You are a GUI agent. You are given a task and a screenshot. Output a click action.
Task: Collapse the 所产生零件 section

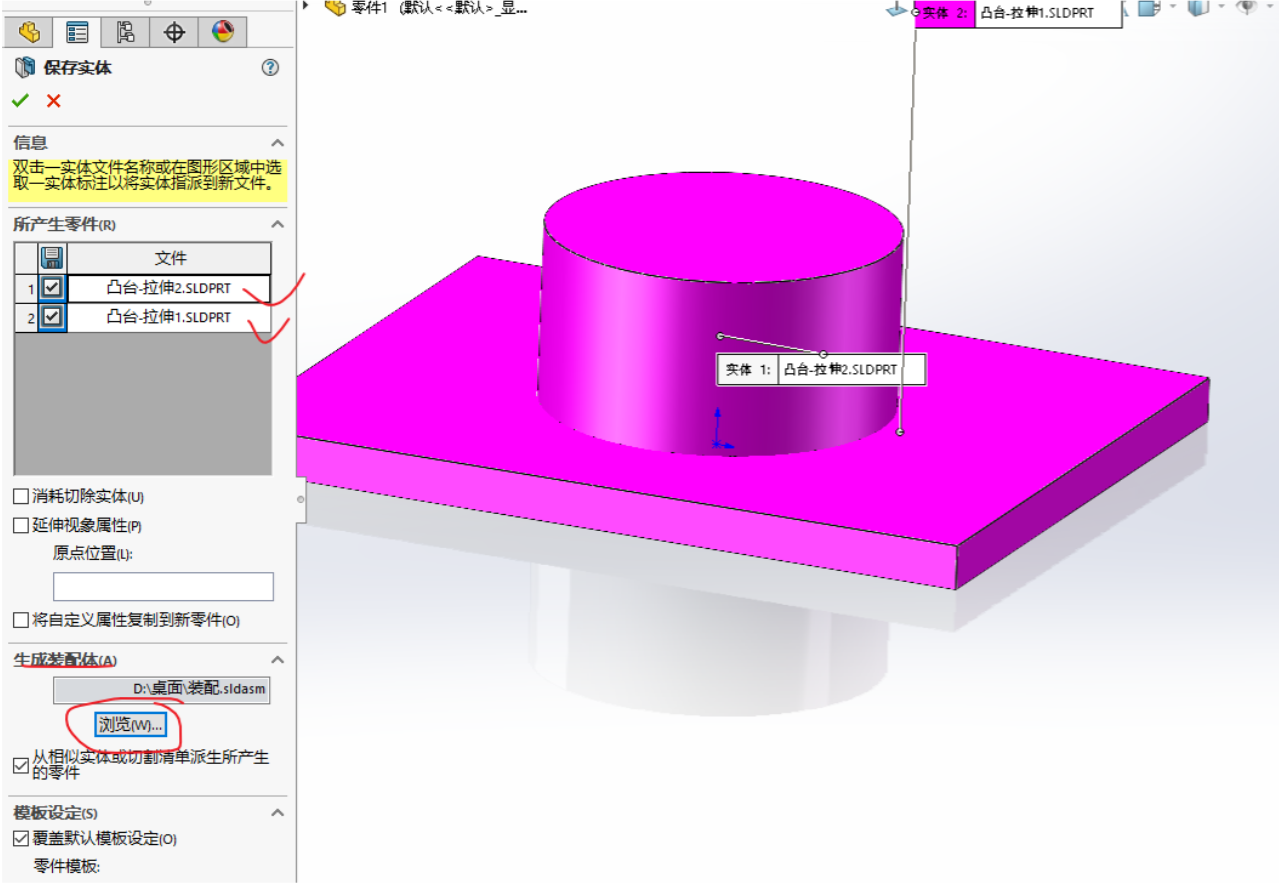(x=278, y=224)
